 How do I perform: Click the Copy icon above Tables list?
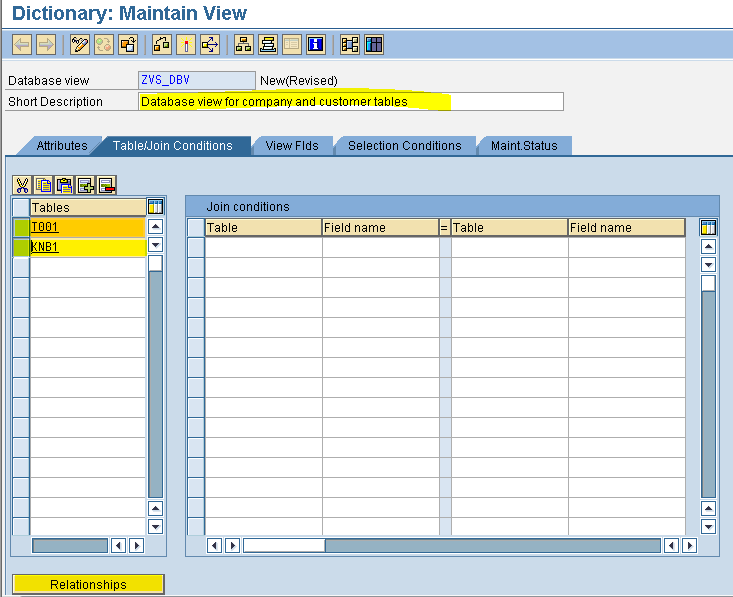(43, 186)
